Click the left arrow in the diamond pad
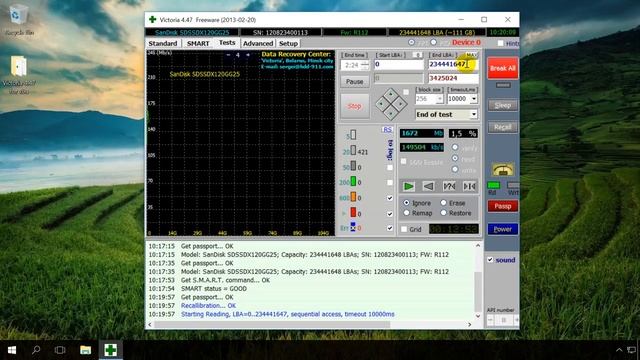The height and width of the screenshot is (360, 640). pyautogui.click(x=381, y=104)
